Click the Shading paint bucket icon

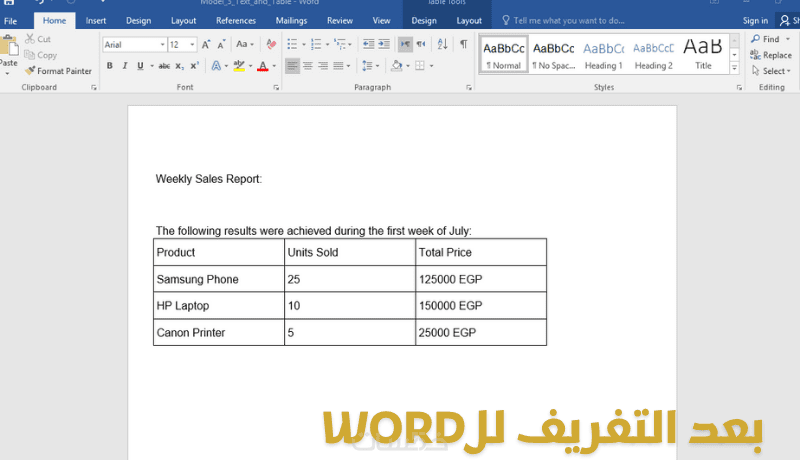coord(396,66)
